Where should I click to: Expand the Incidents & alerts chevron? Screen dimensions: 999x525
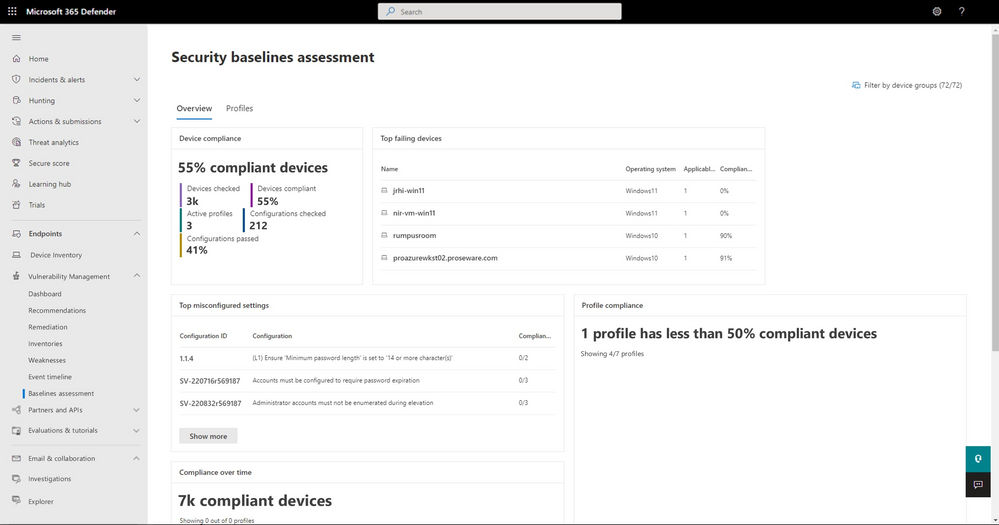(x=136, y=80)
